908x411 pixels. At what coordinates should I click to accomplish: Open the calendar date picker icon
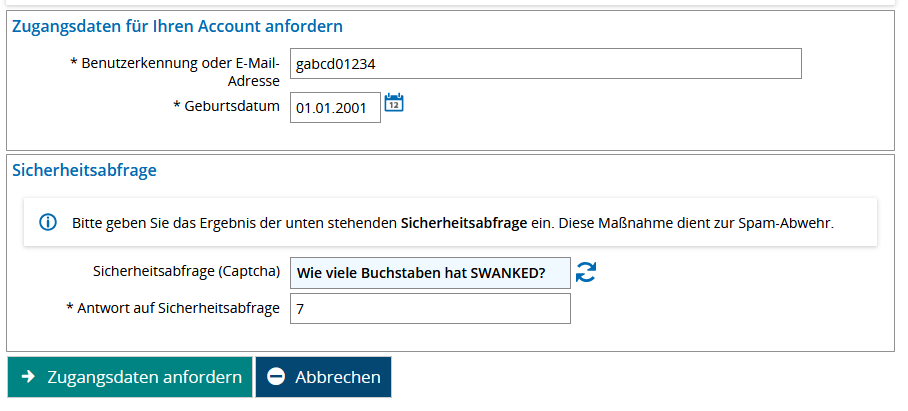(x=394, y=103)
